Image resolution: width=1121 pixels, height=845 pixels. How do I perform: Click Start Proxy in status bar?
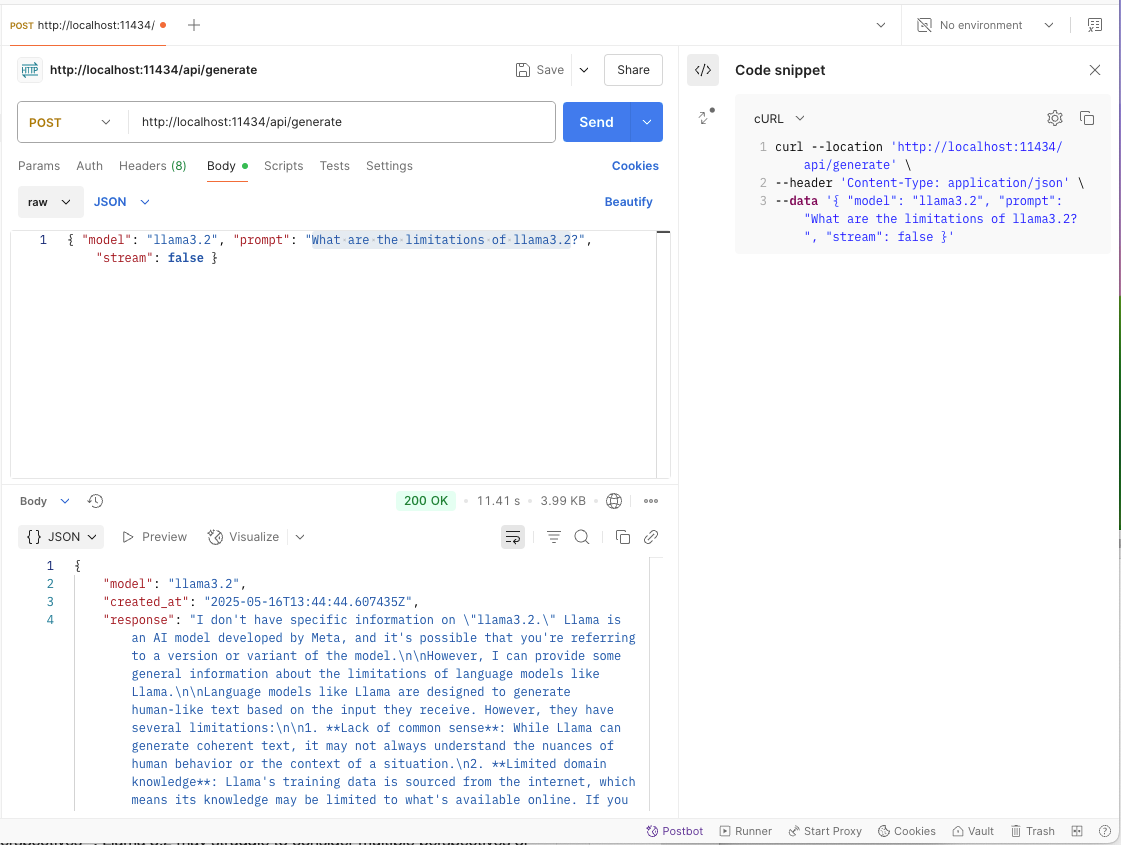pos(825,831)
